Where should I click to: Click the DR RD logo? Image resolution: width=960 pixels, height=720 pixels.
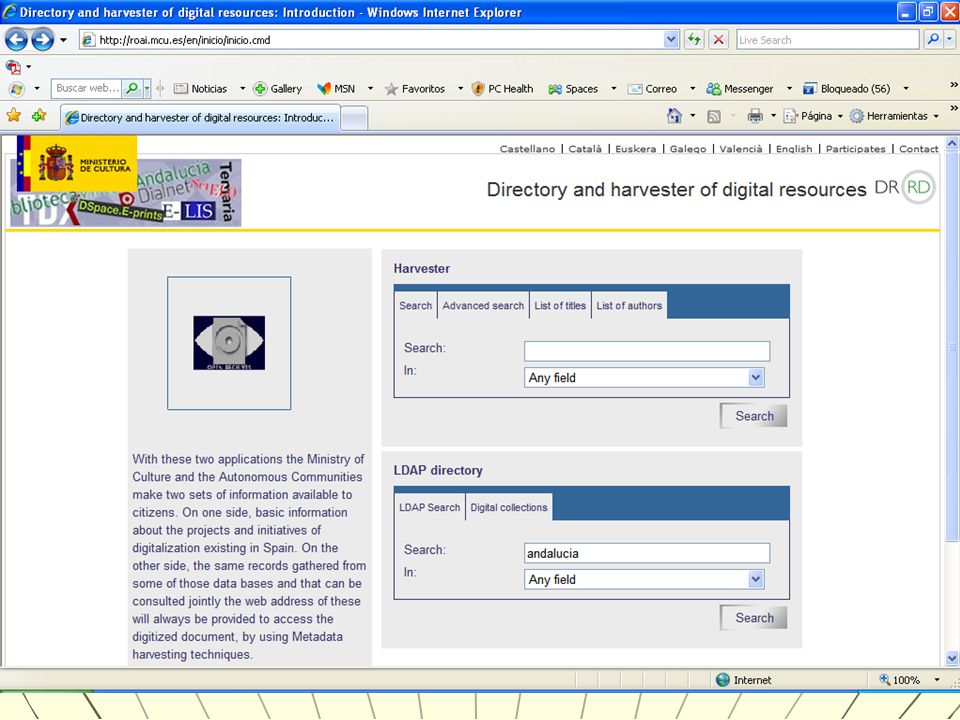[x=905, y=187]
